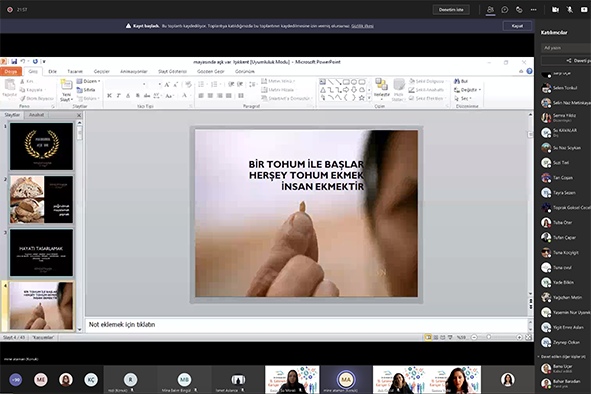
Task: Dismiss the recording banner with Kapat
Action: [x=517, y=26]
